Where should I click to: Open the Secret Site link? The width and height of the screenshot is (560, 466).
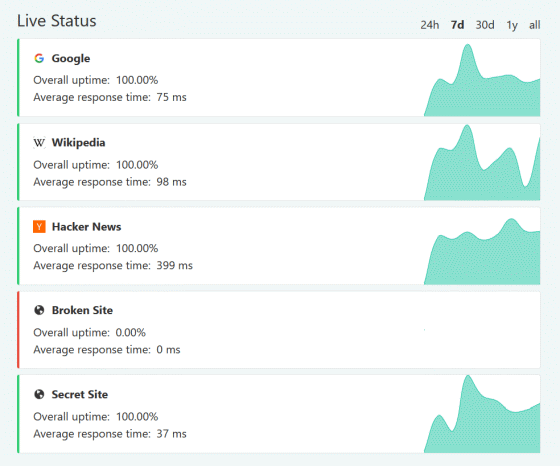coord(80,394)
